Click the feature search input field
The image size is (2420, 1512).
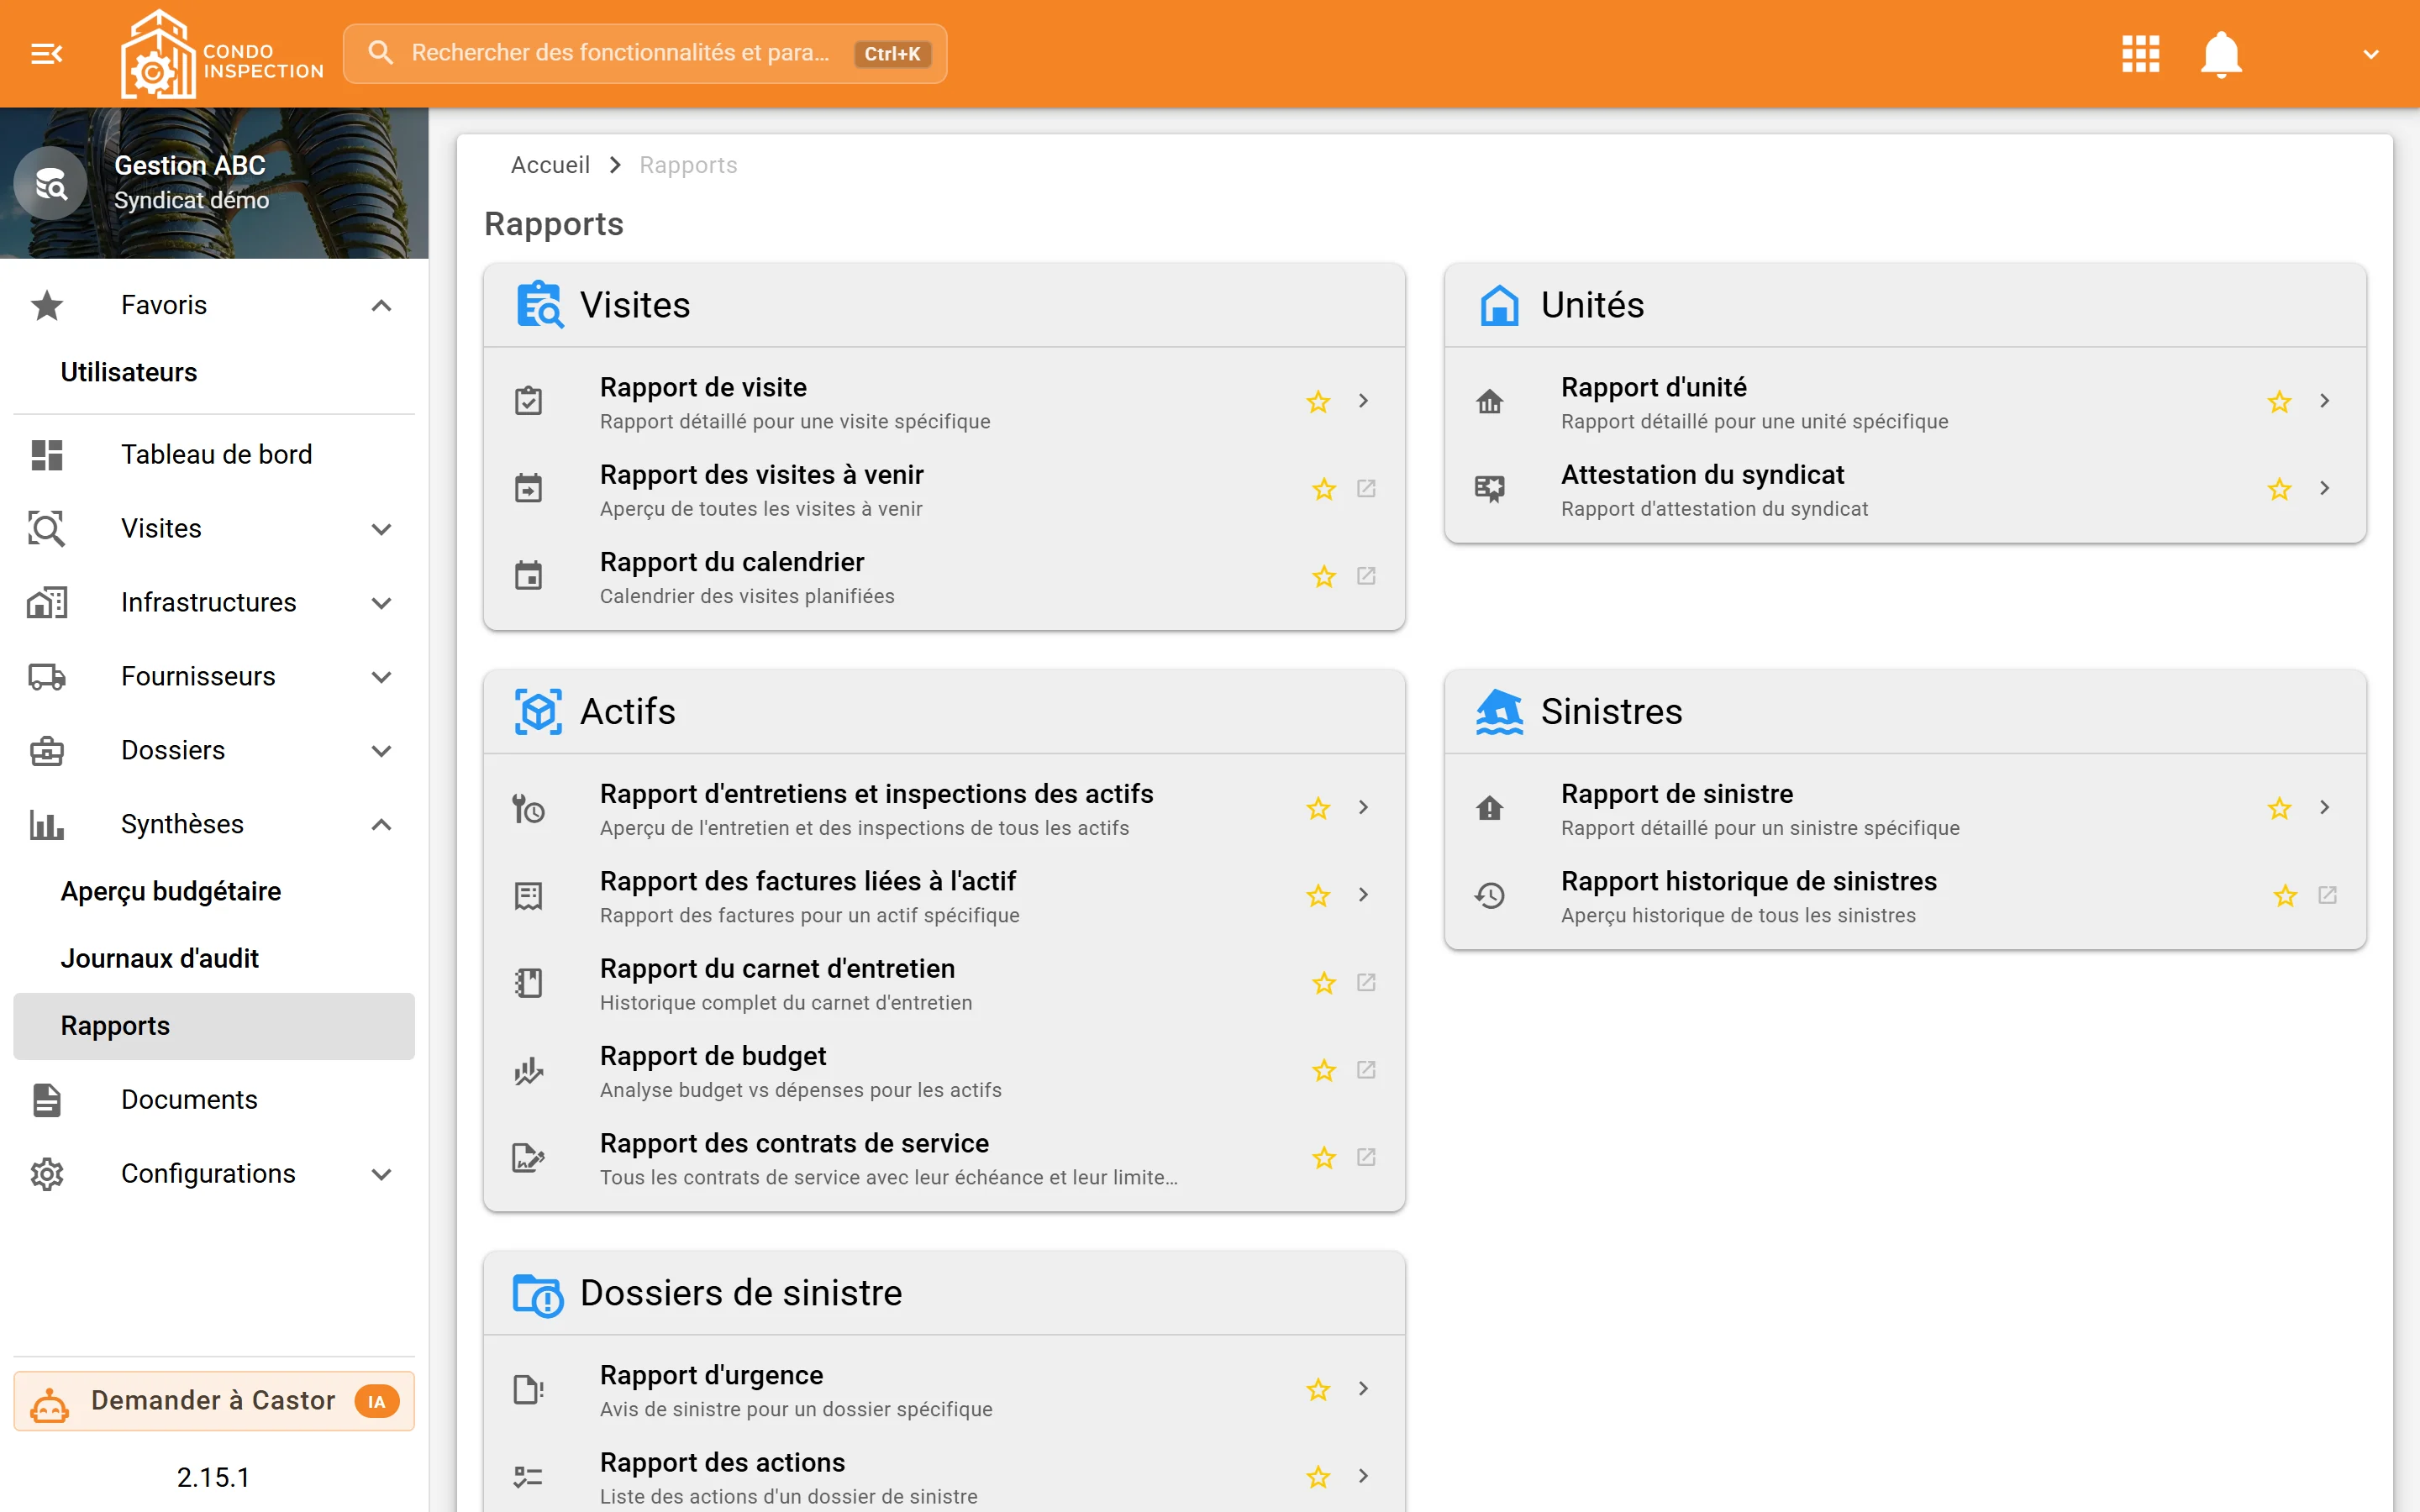[x=645, y=53]
